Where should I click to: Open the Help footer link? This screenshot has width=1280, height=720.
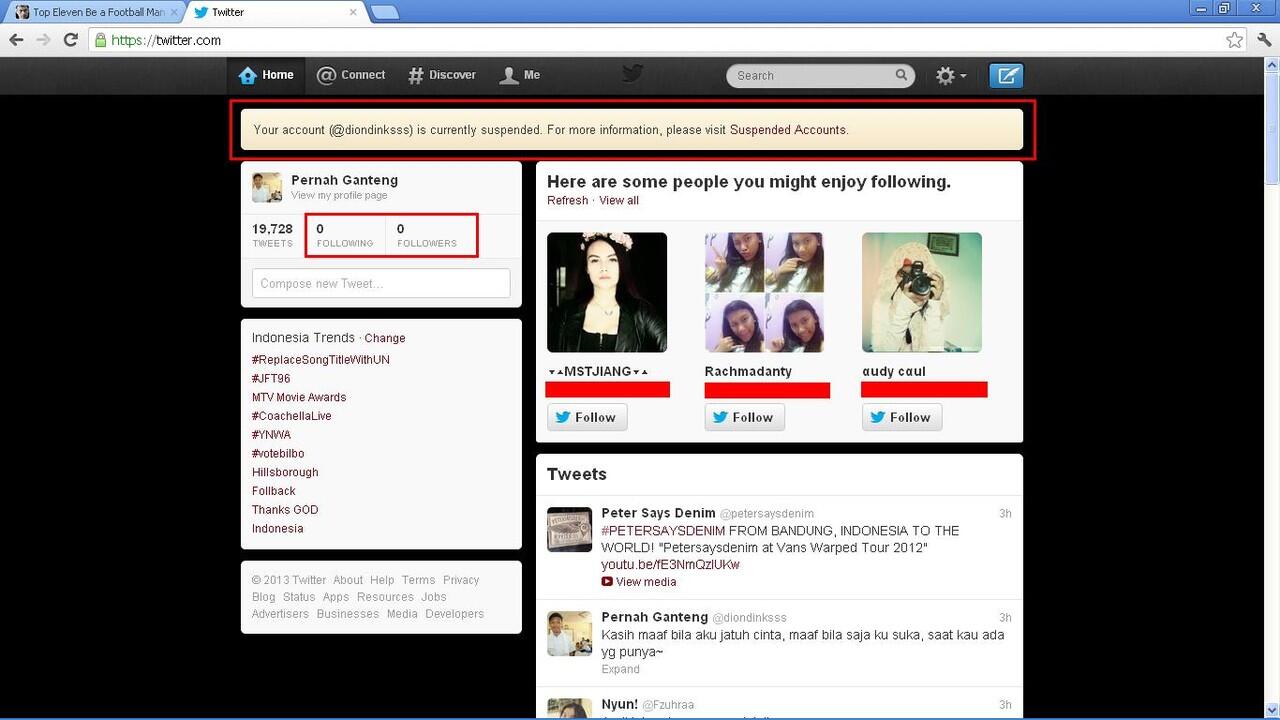(x=382, y=580)
